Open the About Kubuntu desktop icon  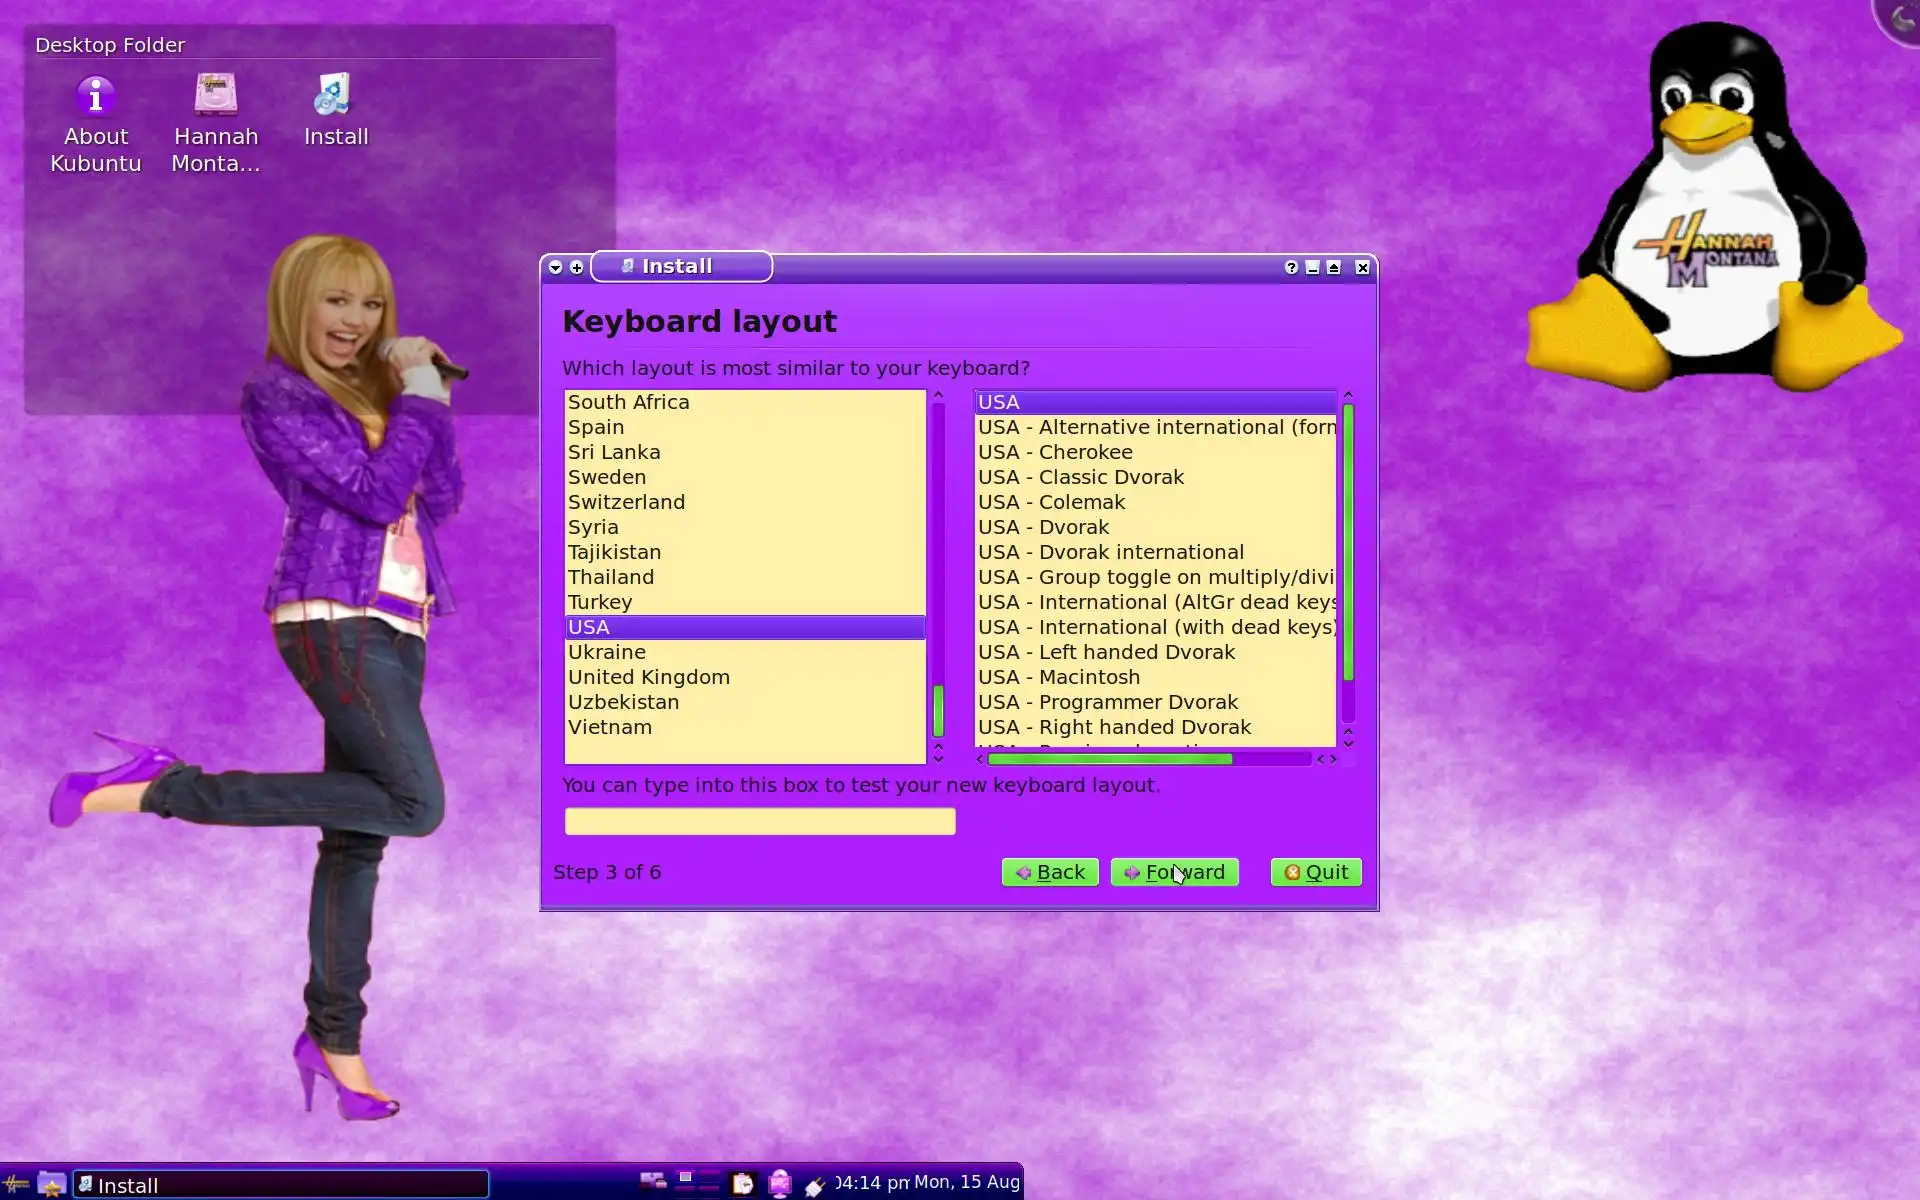(x=96, y=98)
